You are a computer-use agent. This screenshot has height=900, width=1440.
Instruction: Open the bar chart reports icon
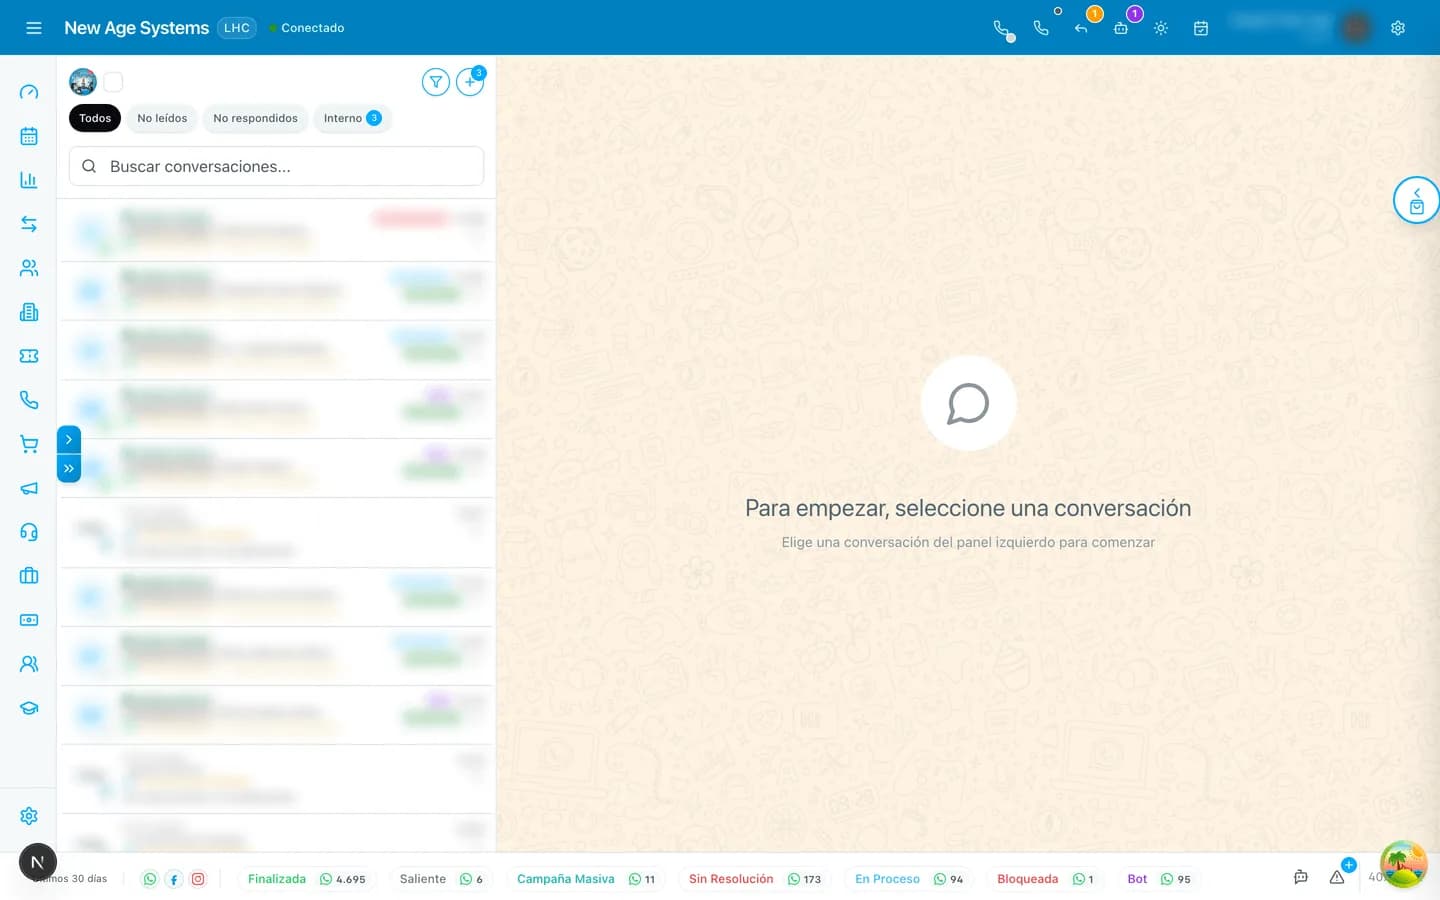coord(29,180)
